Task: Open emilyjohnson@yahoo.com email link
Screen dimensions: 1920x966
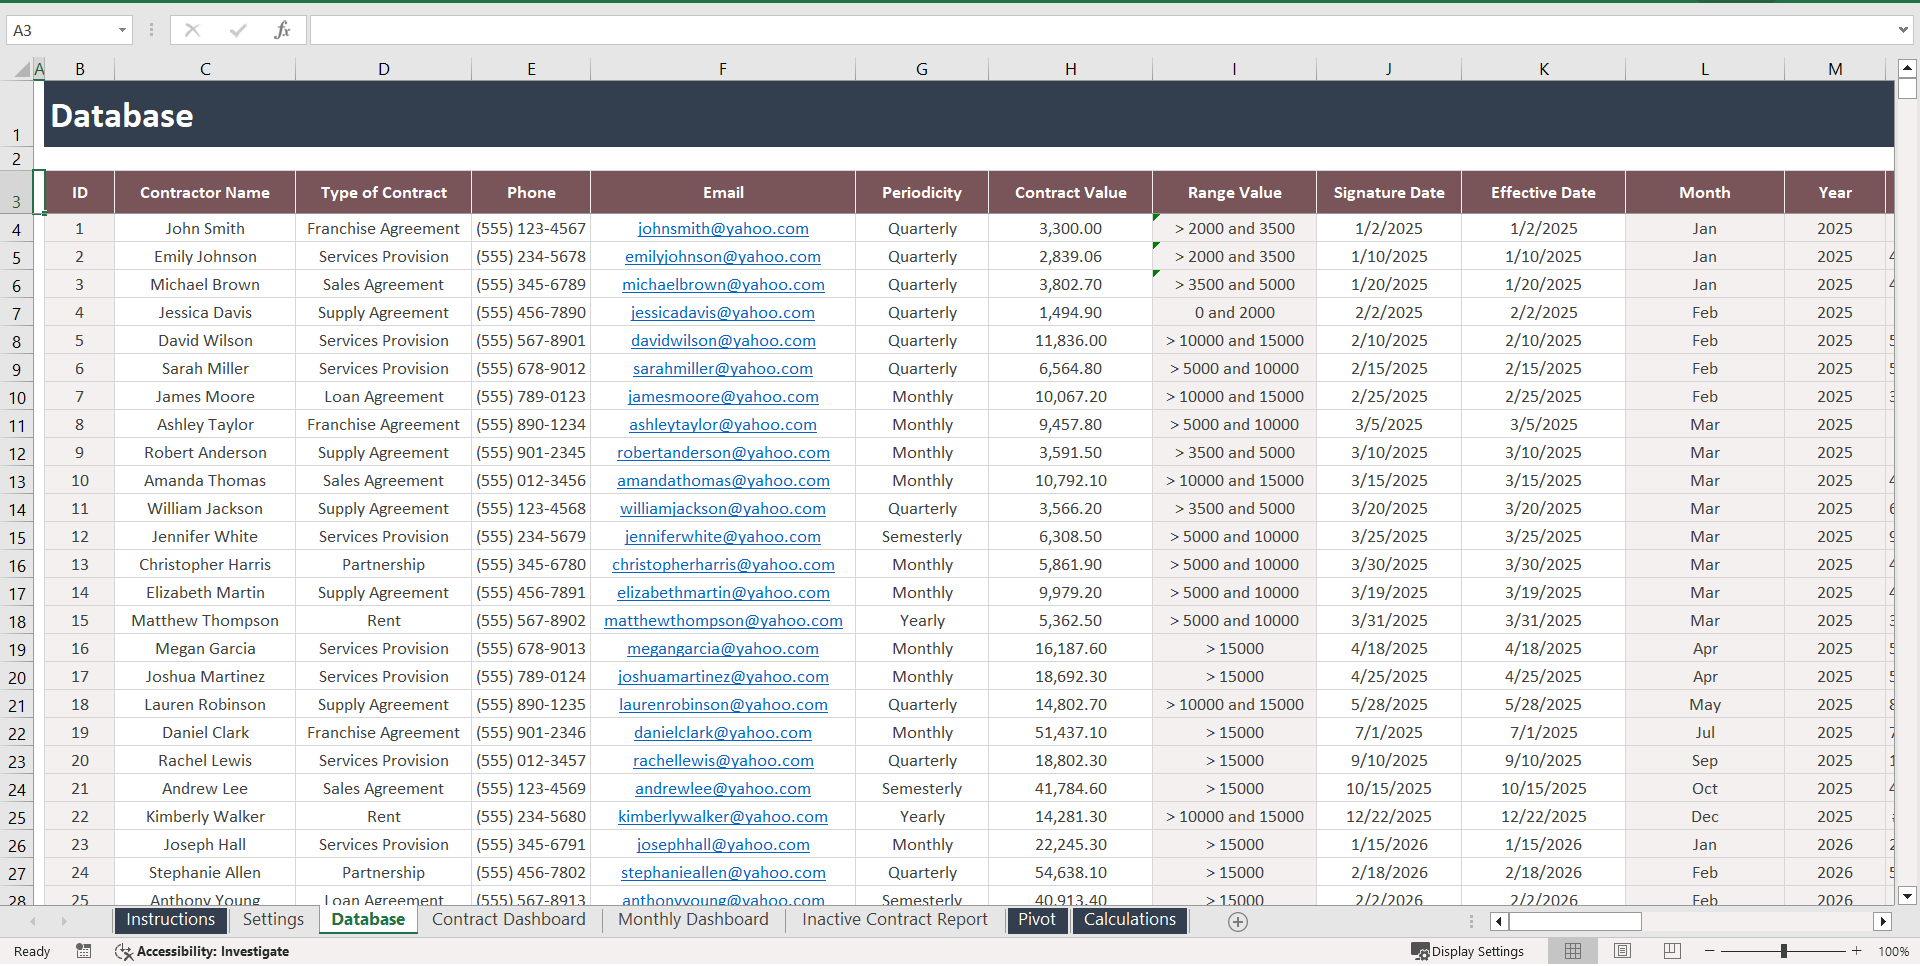Action: 723,257
